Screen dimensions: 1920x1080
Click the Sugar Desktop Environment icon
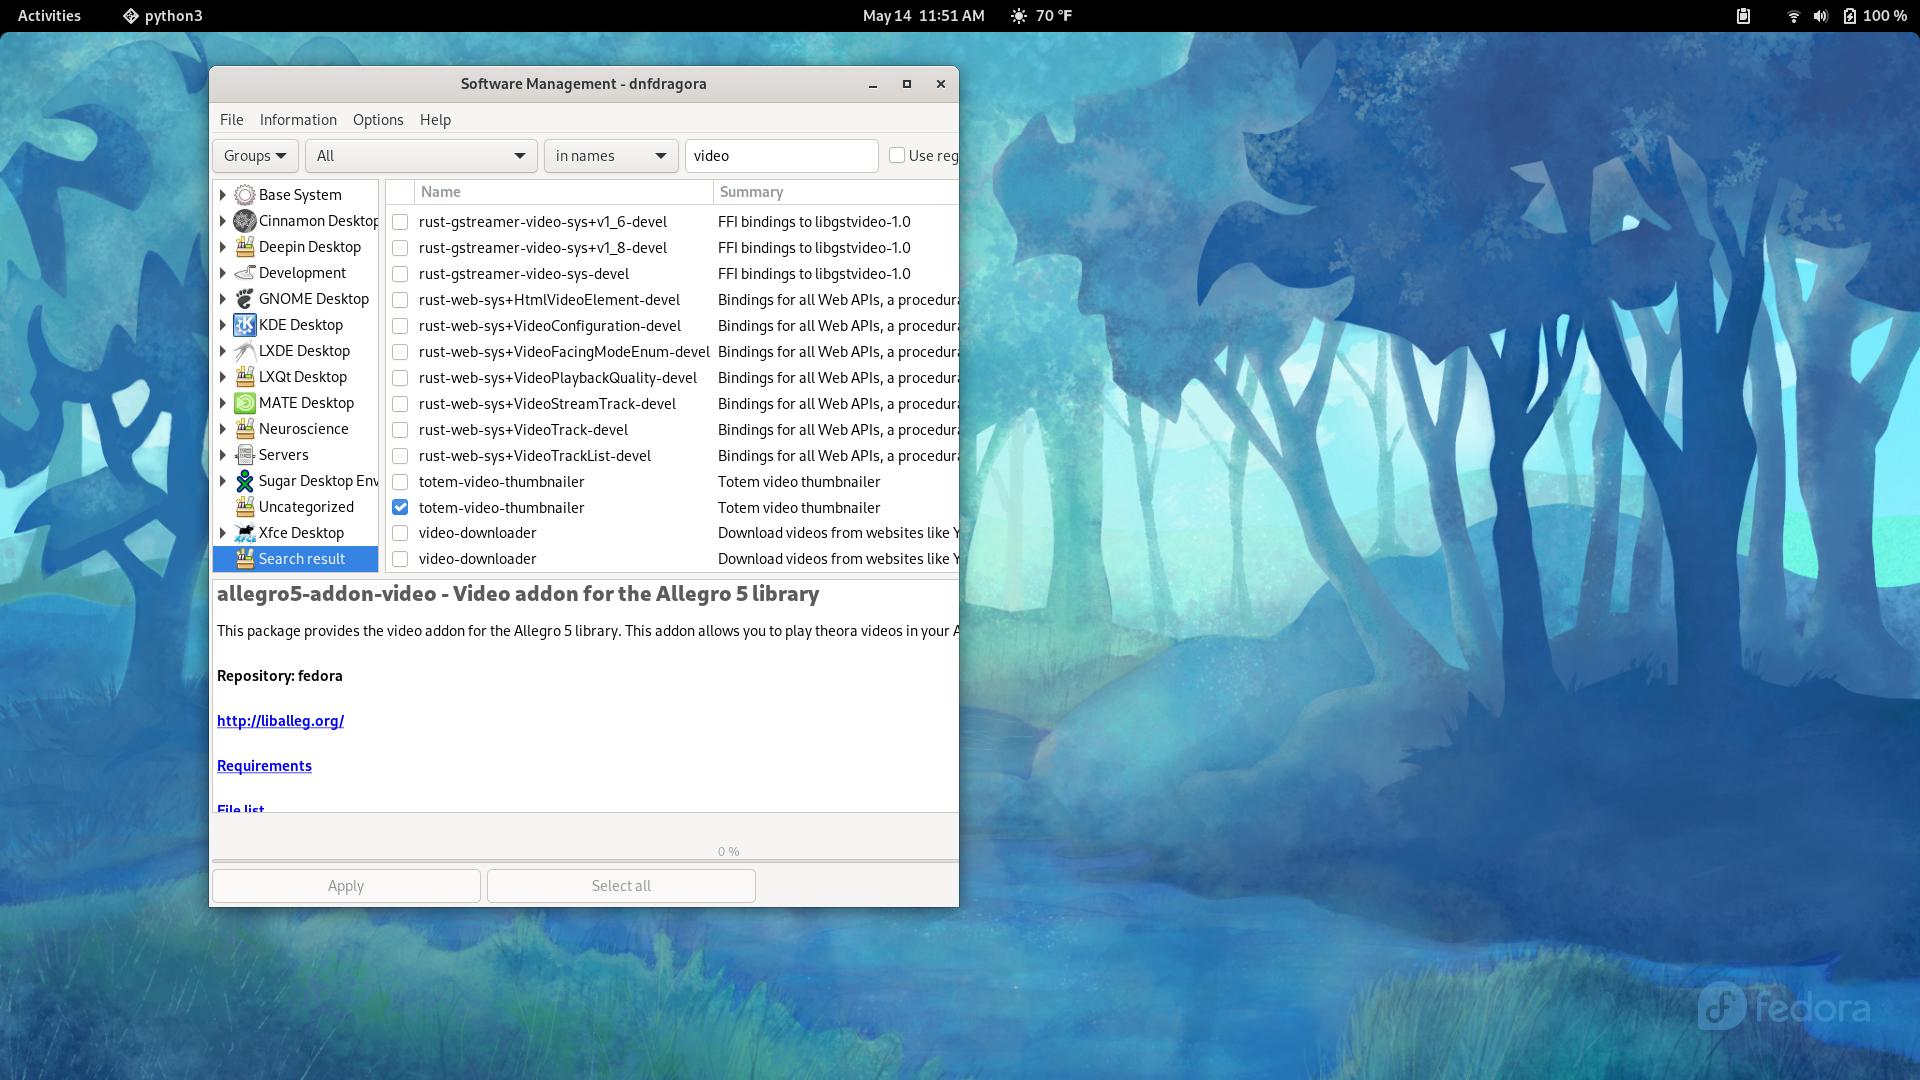(245, 481)
